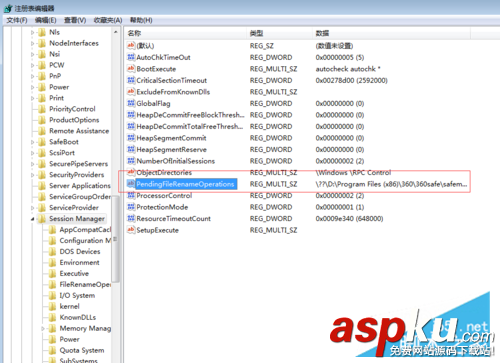Expand the Nls tree node

(x=32, y=32)
